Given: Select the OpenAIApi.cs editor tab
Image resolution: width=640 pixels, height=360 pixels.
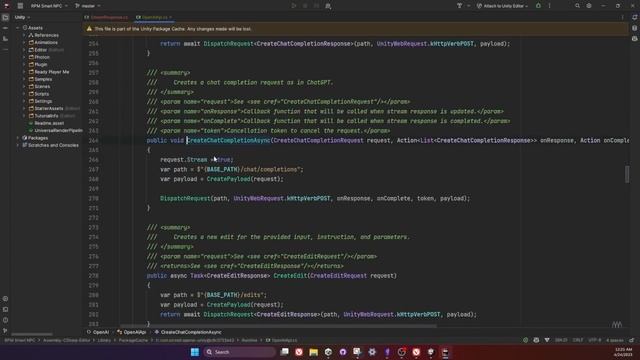Looking at the screenshot, I should pyautogui.click(x=154, y=18).
